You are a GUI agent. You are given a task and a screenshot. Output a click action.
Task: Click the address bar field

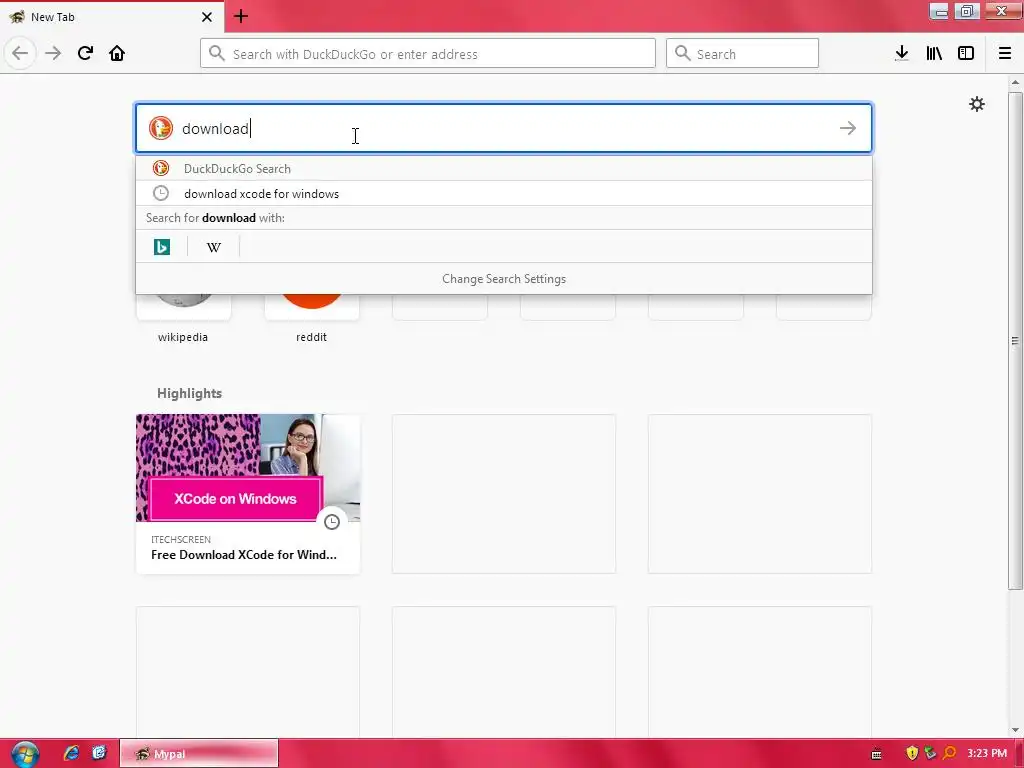[x=428, y=54]
